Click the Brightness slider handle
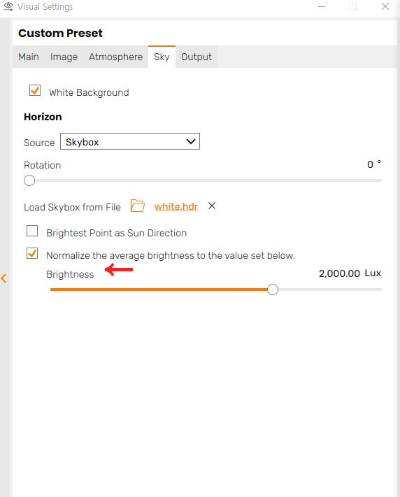This screenshot has height=497, width=400. pyautogui.click(x=273, y=290)
